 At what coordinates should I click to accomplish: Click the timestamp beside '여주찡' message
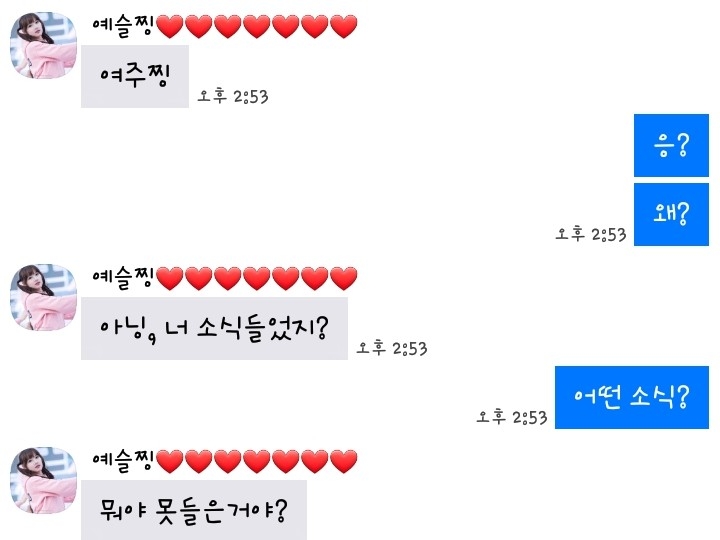pyautogui.click(x=233, y=96)
